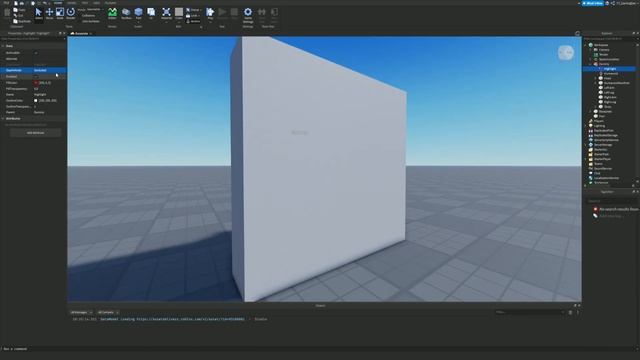Open the Material Manager icon
The height and width of the screenshot is (360, 640).
click(166, 13)
